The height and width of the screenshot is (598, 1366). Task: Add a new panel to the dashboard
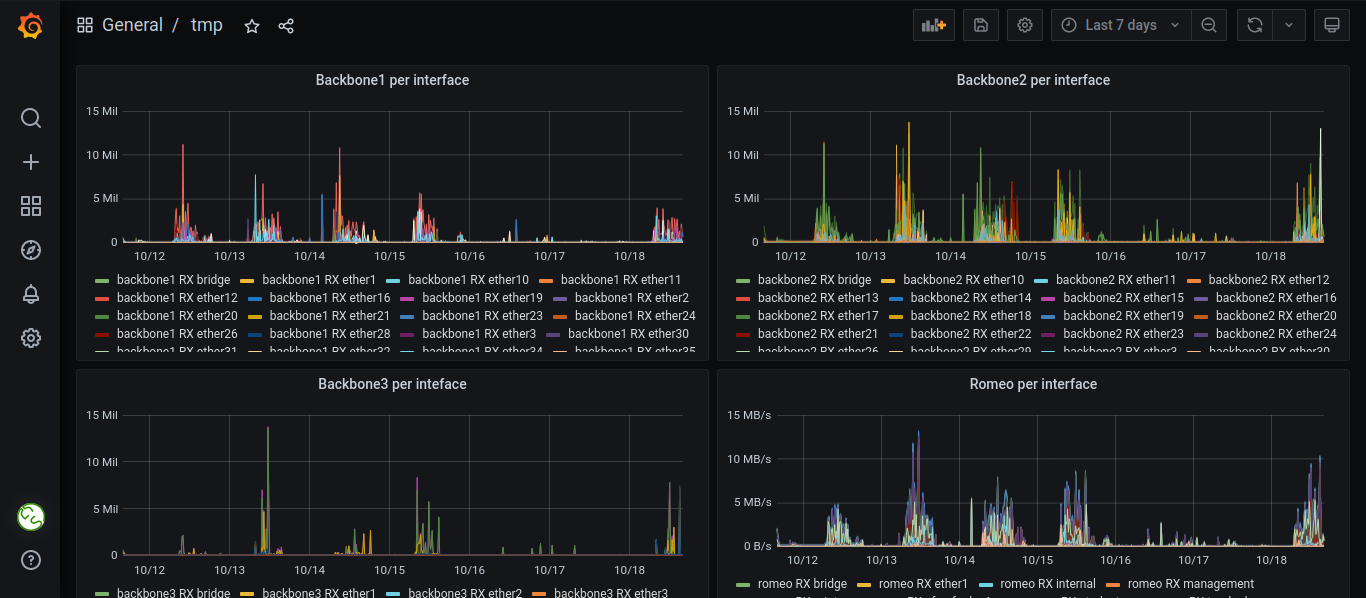[x=933, y=24]
